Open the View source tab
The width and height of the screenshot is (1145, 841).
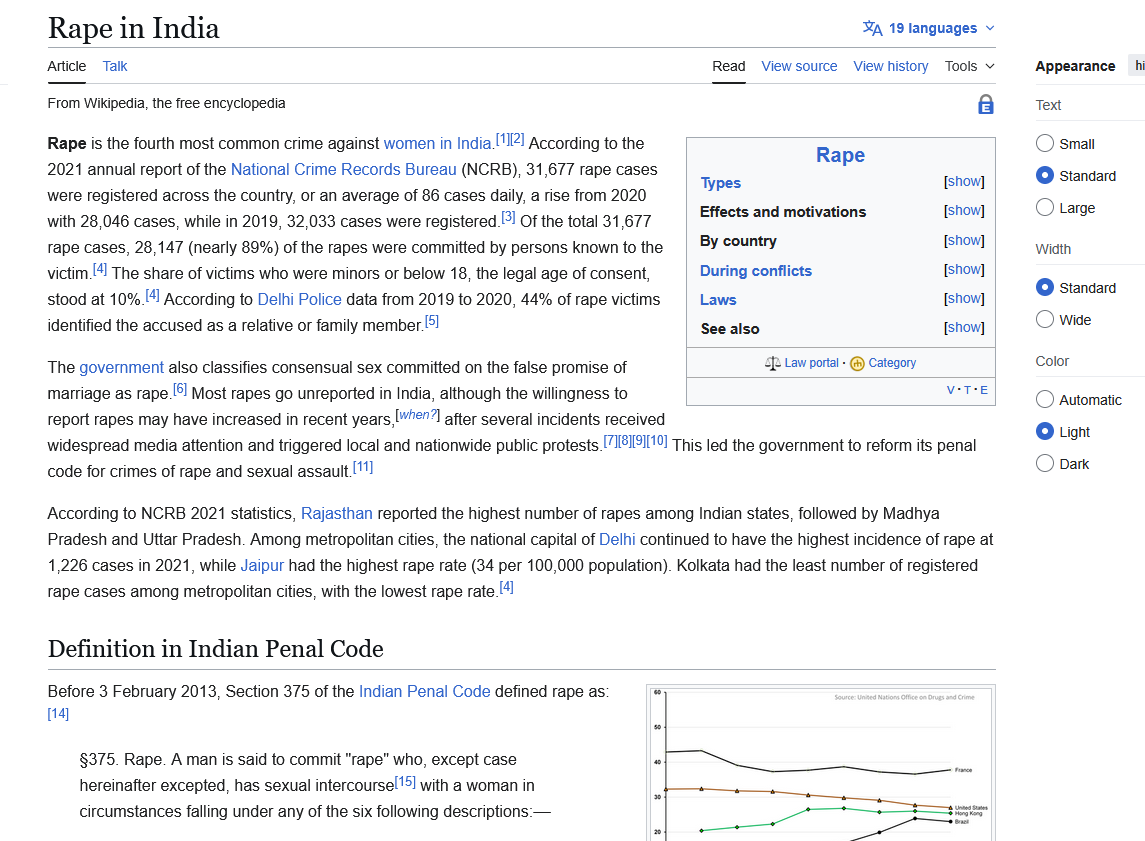(799, 66)
